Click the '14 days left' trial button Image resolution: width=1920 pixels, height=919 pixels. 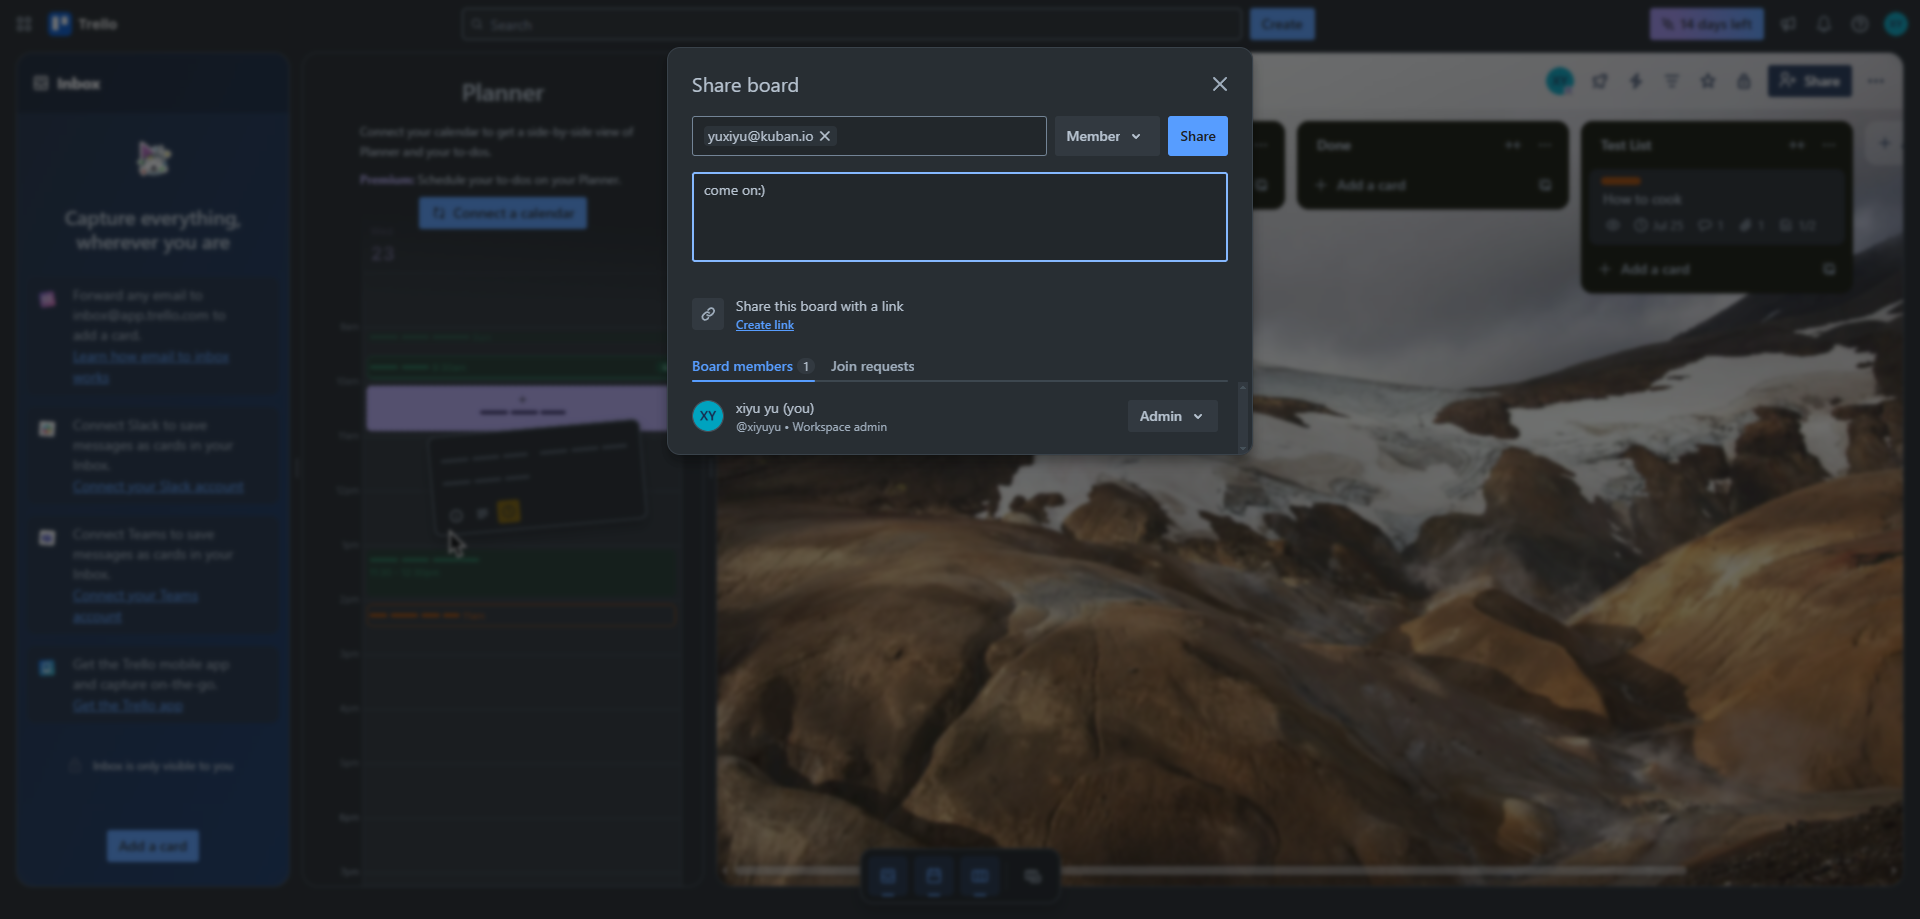pos(1706,24)
